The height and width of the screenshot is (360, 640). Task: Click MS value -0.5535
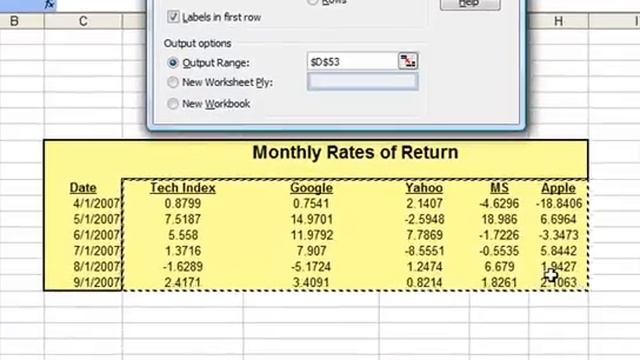tap(499, 251)
